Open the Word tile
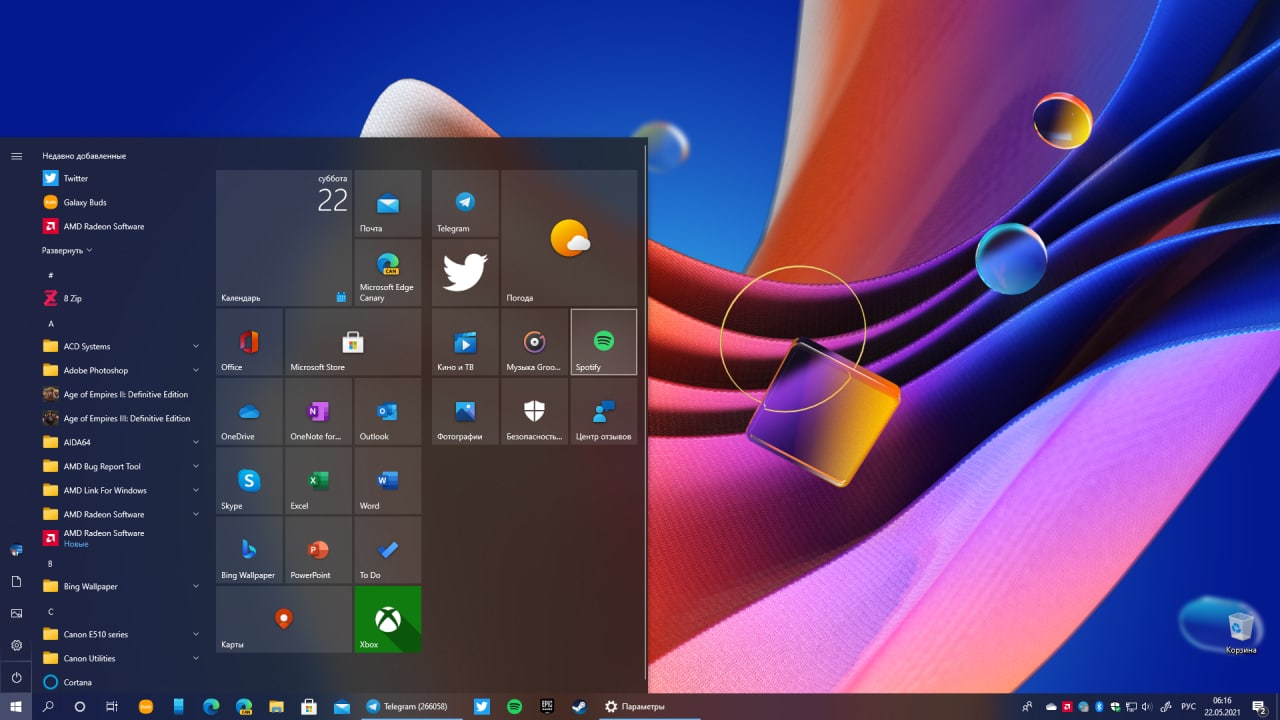Screen dimensions: 1280x720 tap(387, 481)
